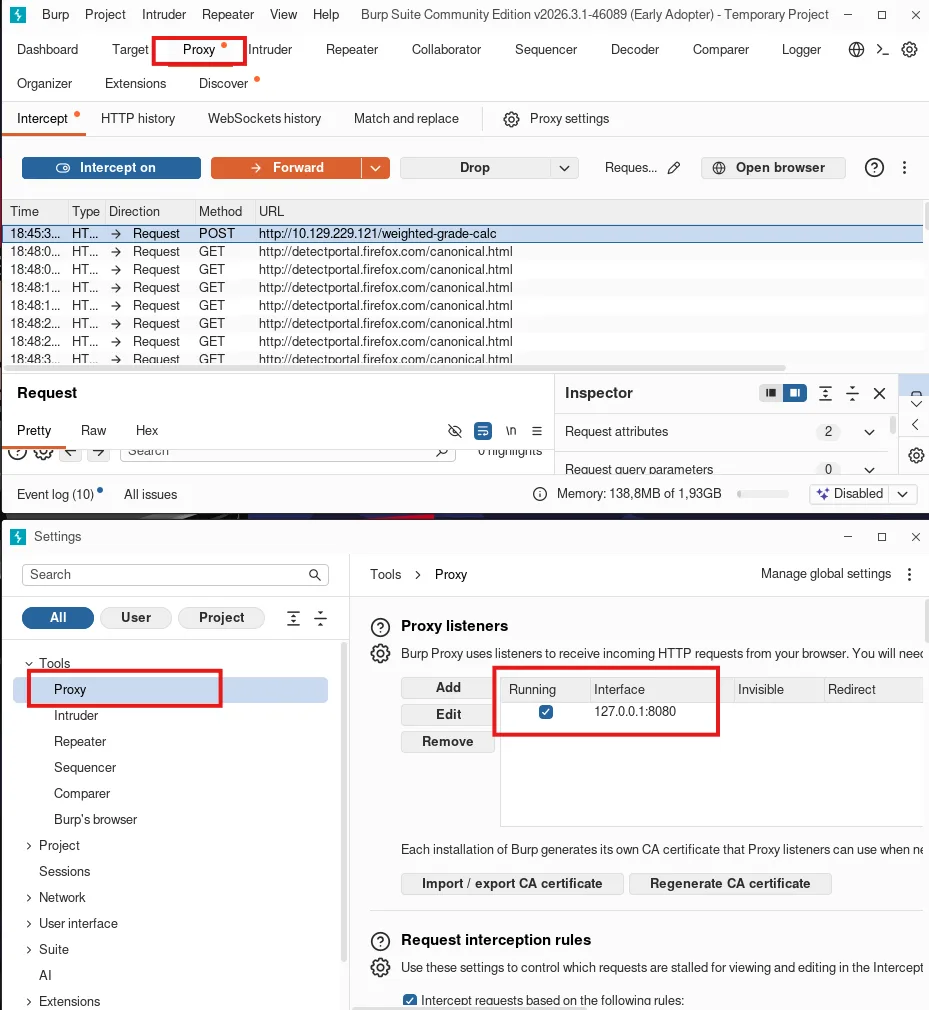Click the memory usage progress bar
Screen dimensions: 929x1010
tap(763, 494)
